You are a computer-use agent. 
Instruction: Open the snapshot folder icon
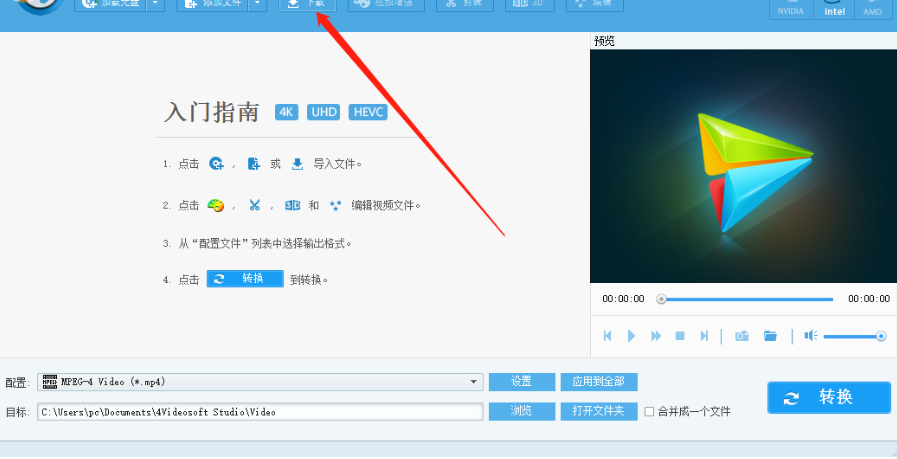(771, 336)
